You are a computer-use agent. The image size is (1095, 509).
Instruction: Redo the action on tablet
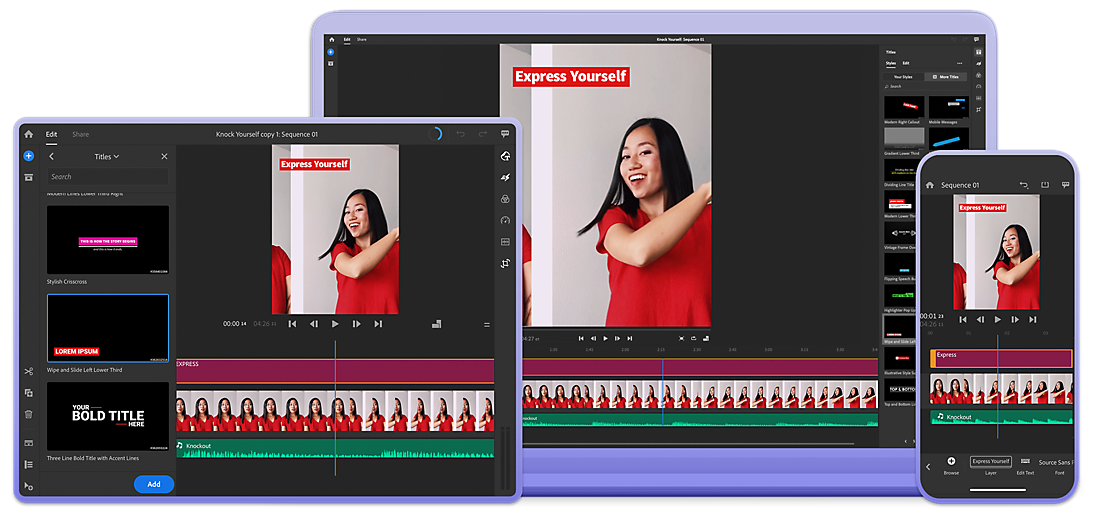[483, 134]
